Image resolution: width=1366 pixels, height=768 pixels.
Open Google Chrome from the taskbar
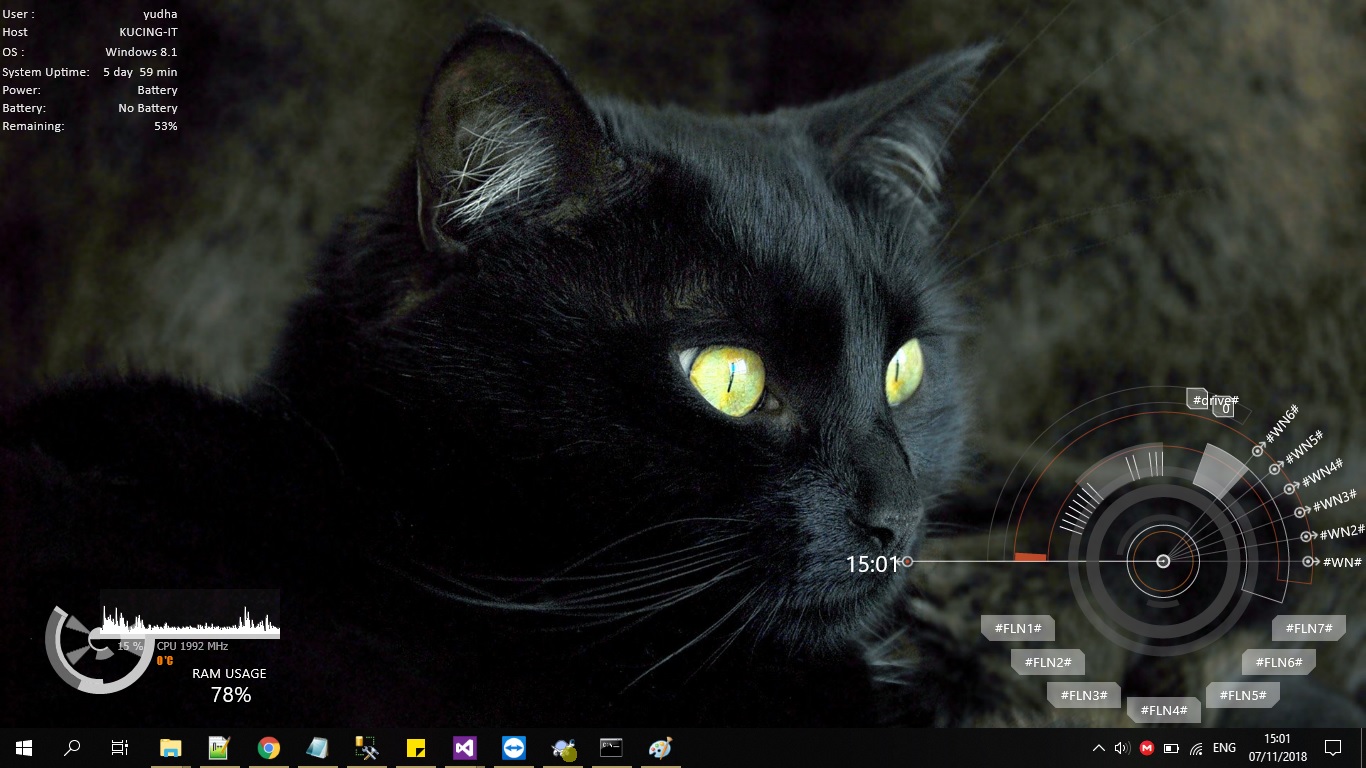(x=268, y=747)
